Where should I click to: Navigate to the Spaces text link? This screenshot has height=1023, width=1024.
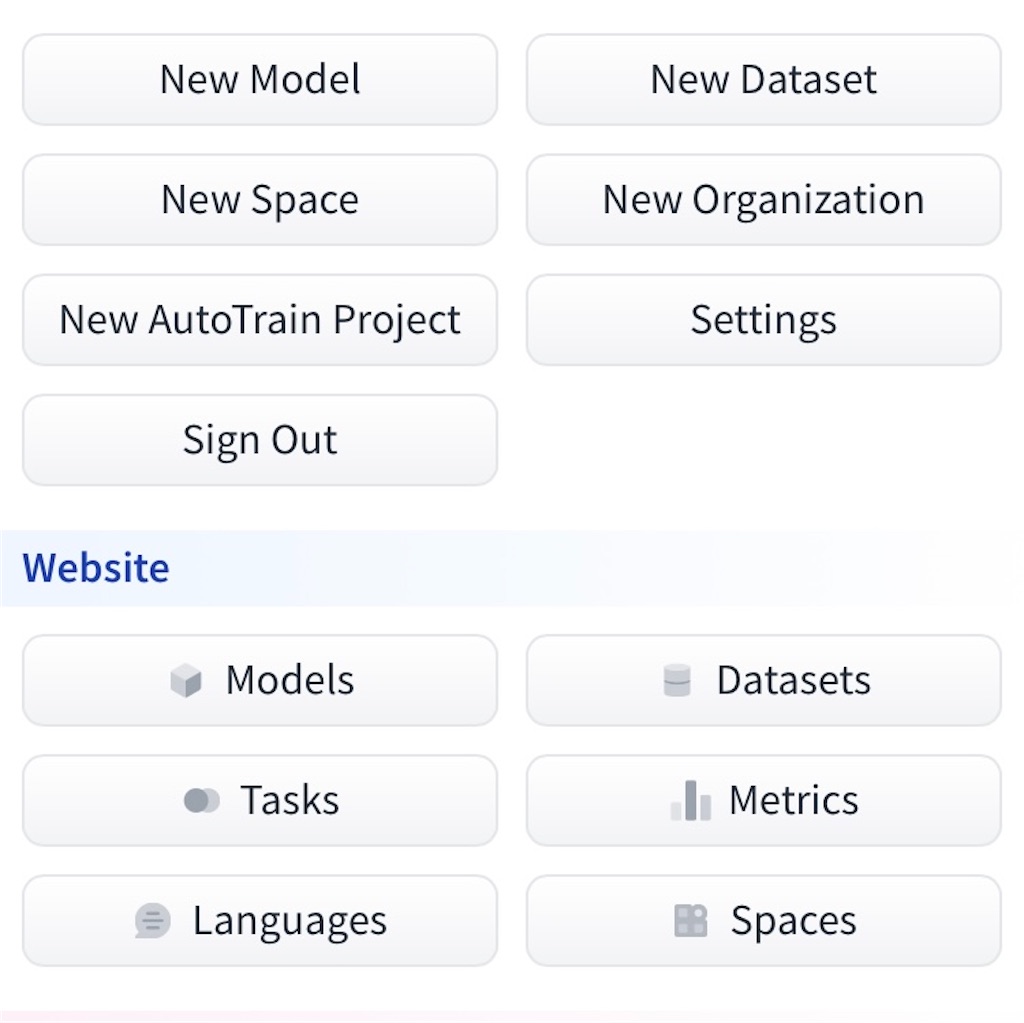(793, 921)
